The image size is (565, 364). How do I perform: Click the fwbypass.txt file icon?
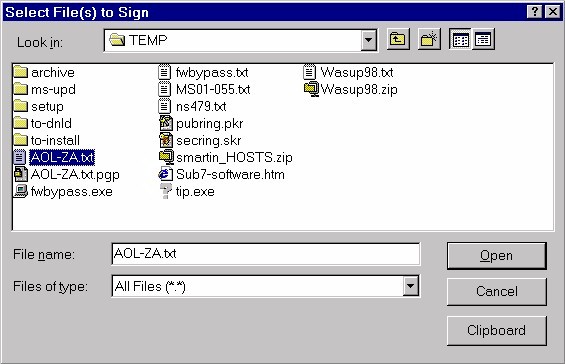click(165, 72)
